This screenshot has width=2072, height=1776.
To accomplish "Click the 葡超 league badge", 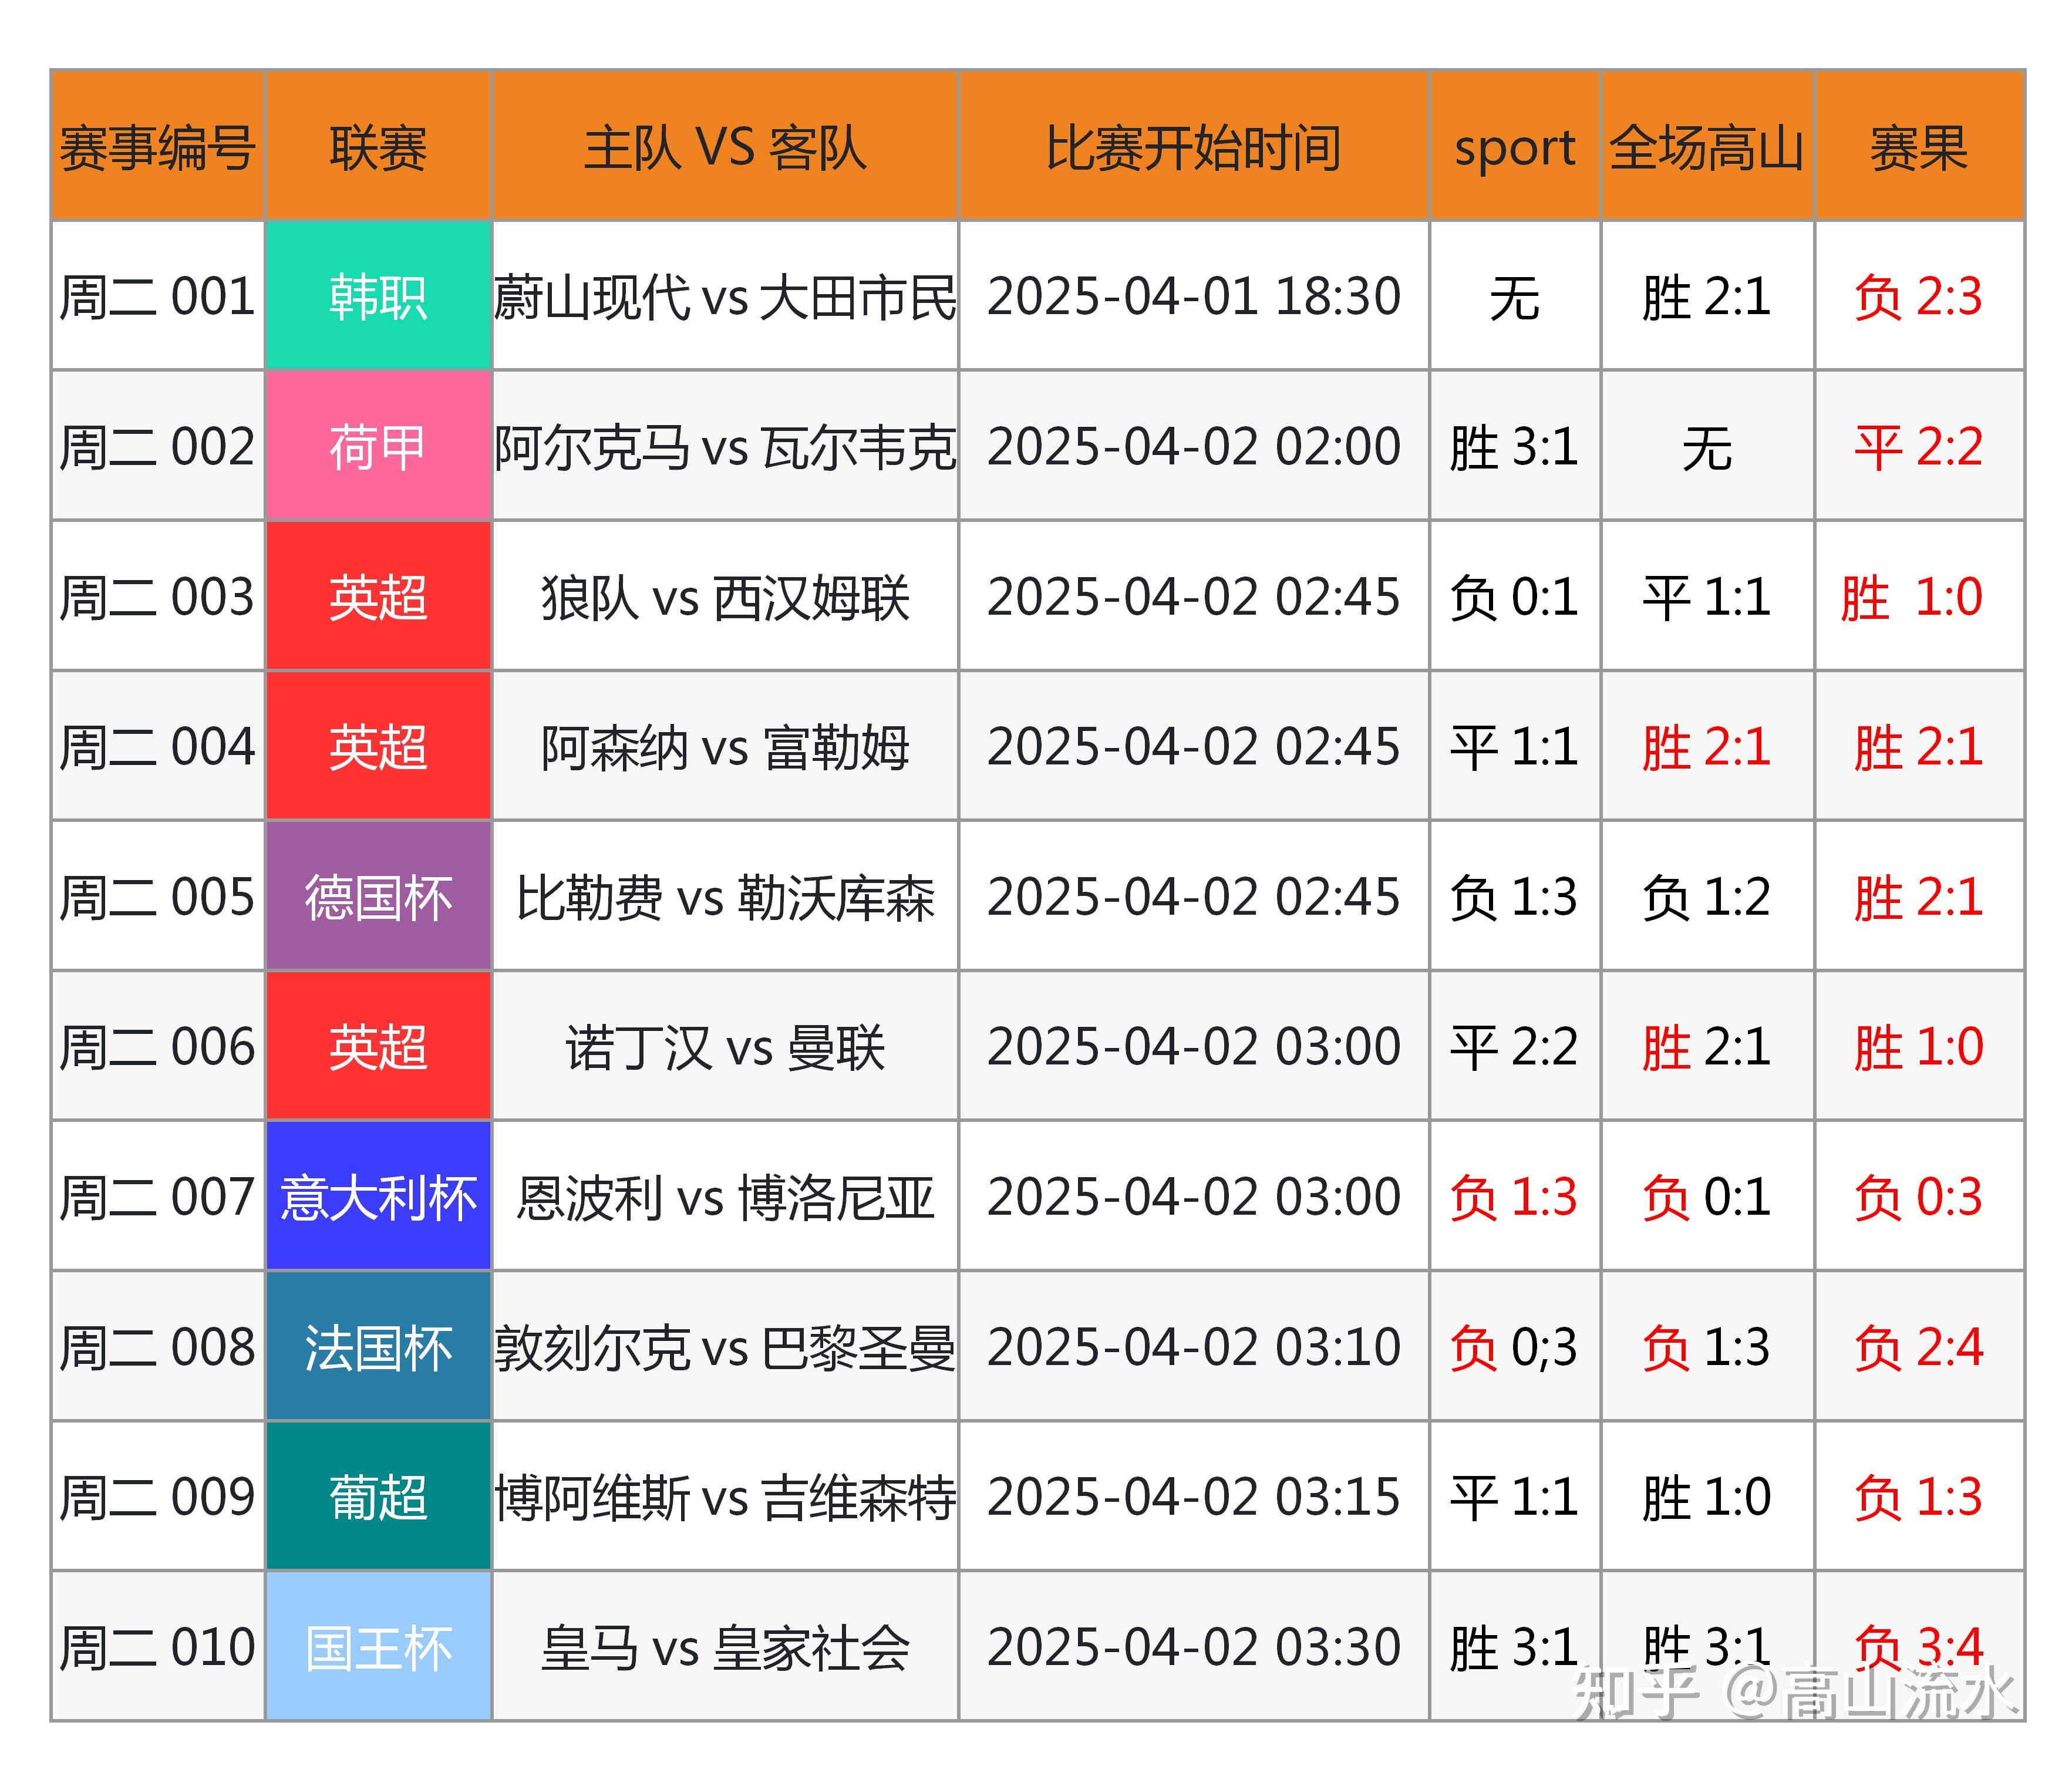I will point(378,1497).
